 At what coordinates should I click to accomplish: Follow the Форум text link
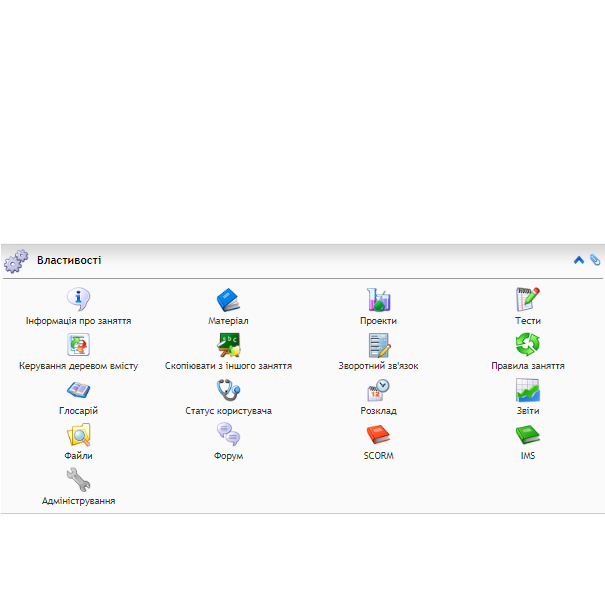[228, 456]
